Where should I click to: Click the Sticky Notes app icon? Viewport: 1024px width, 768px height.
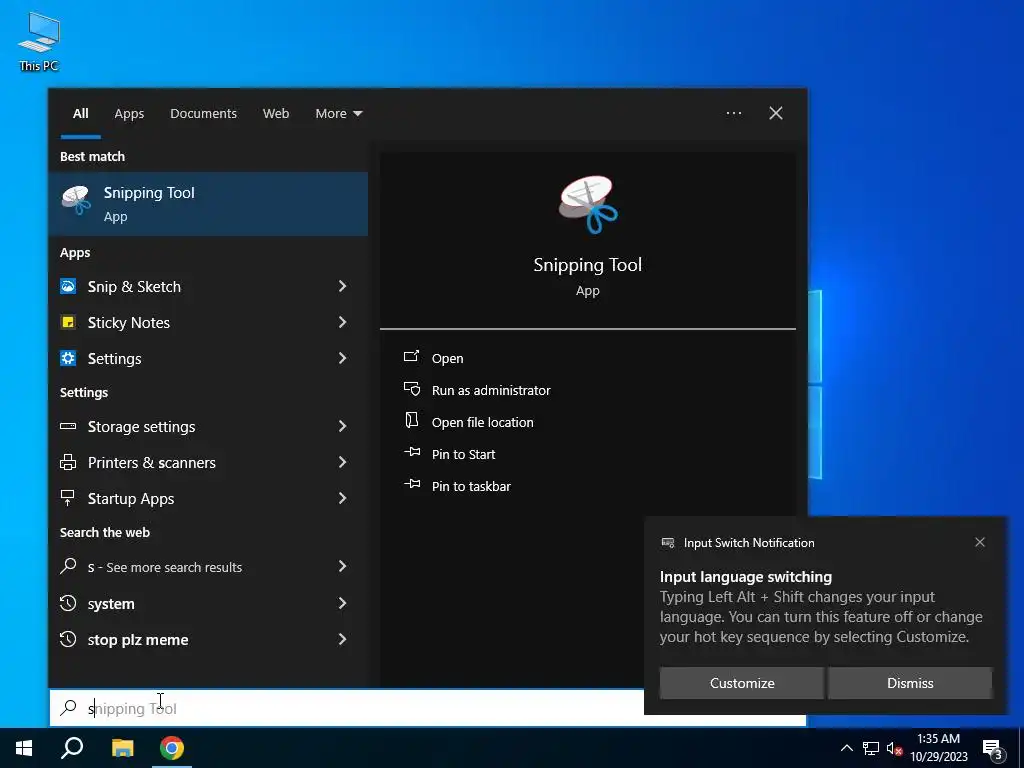[x=68, y=322]
